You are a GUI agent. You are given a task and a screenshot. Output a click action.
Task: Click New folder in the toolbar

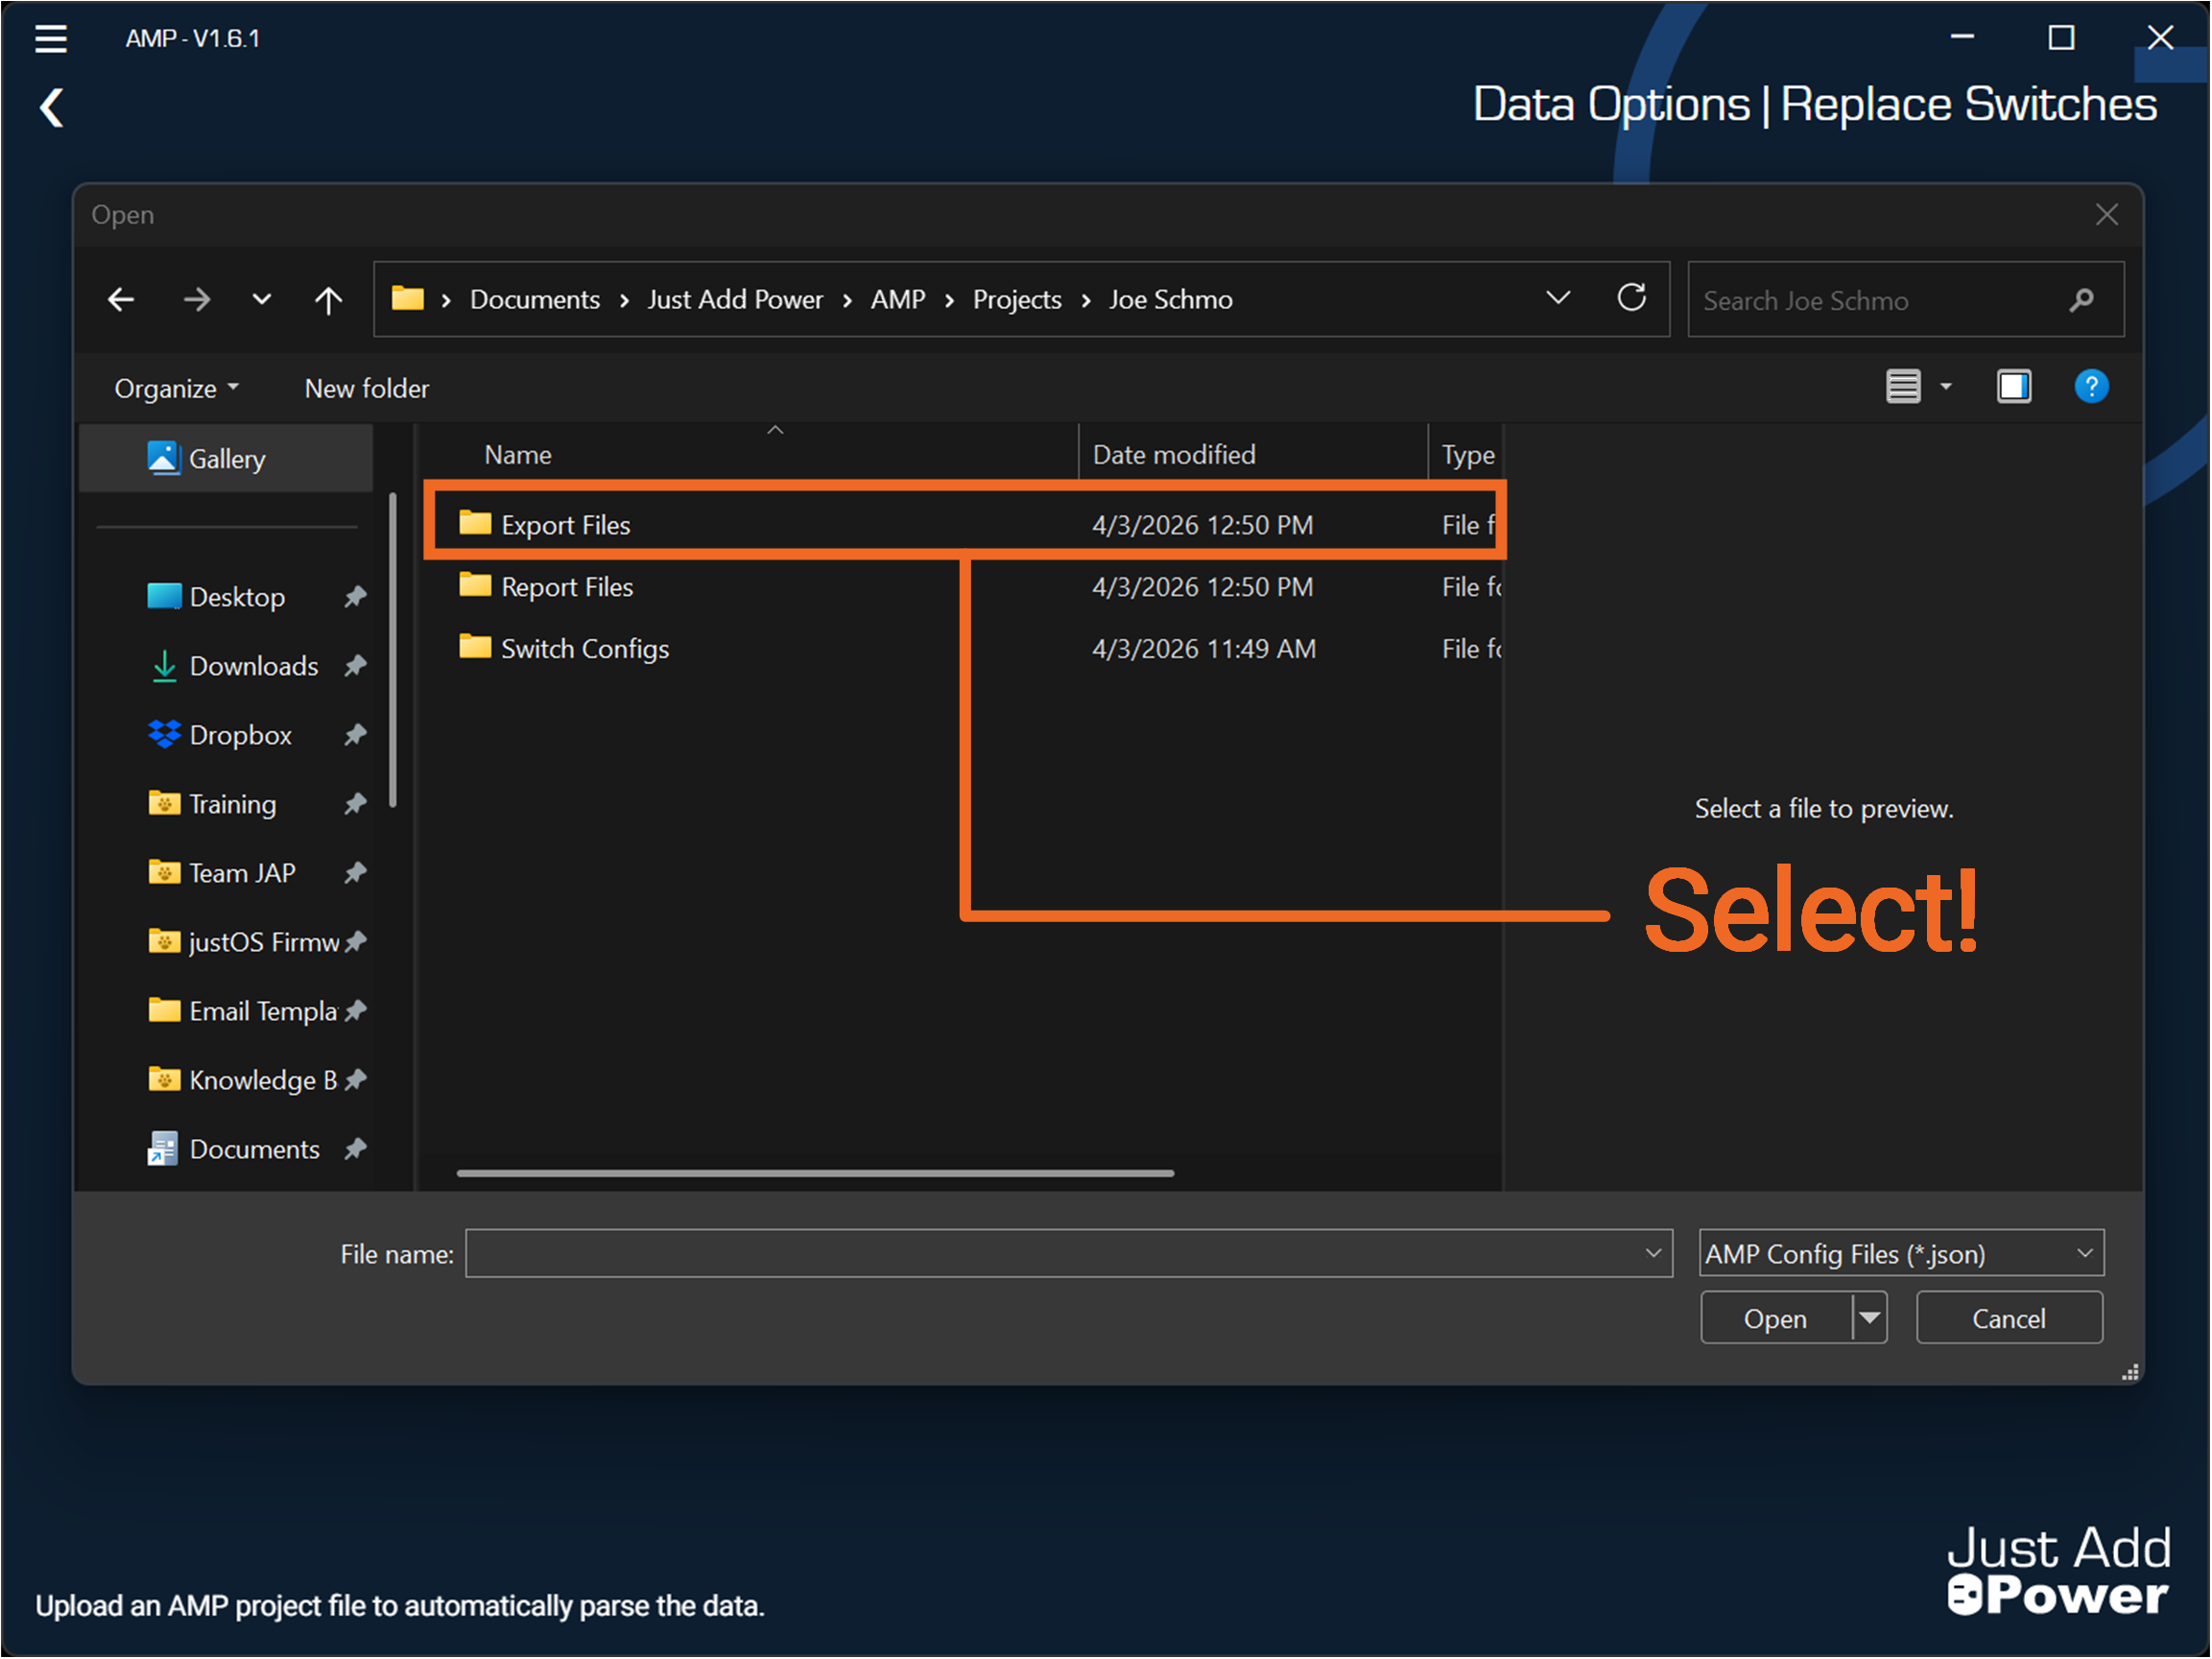[366, 388]
